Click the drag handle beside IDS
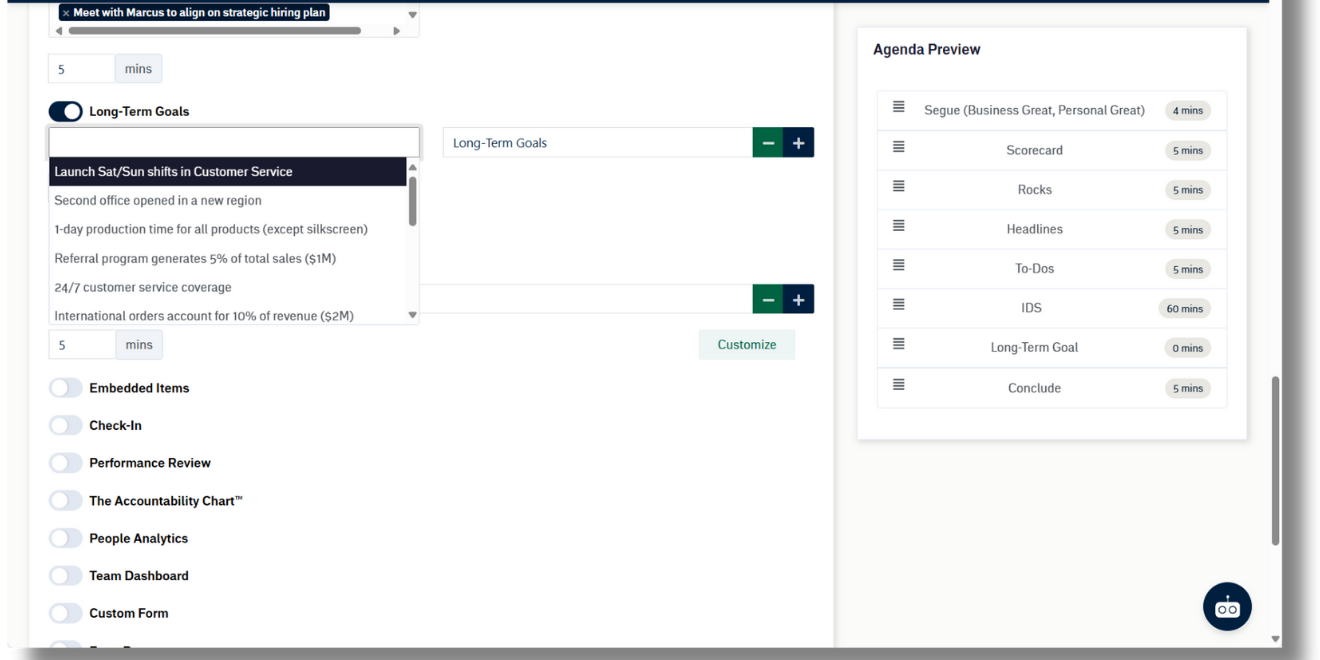1320x660 pixels. pyautogui.click(x=898, y=305)
